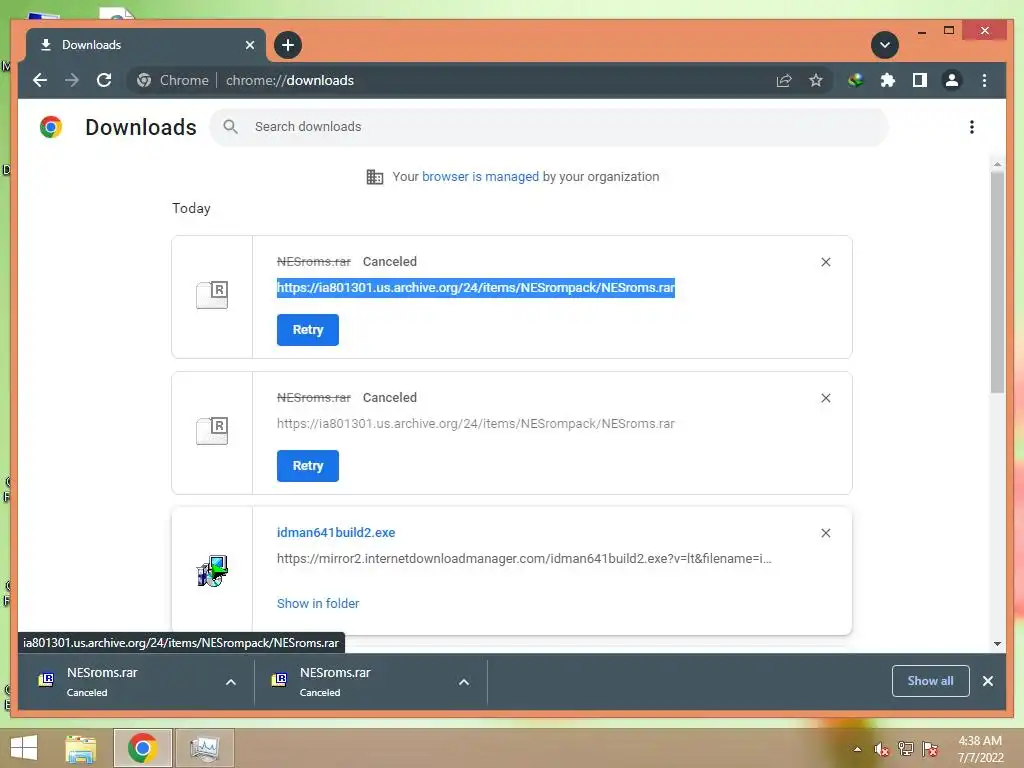
Task: Click the Search downloads field
Action: (x=549, y=127)
